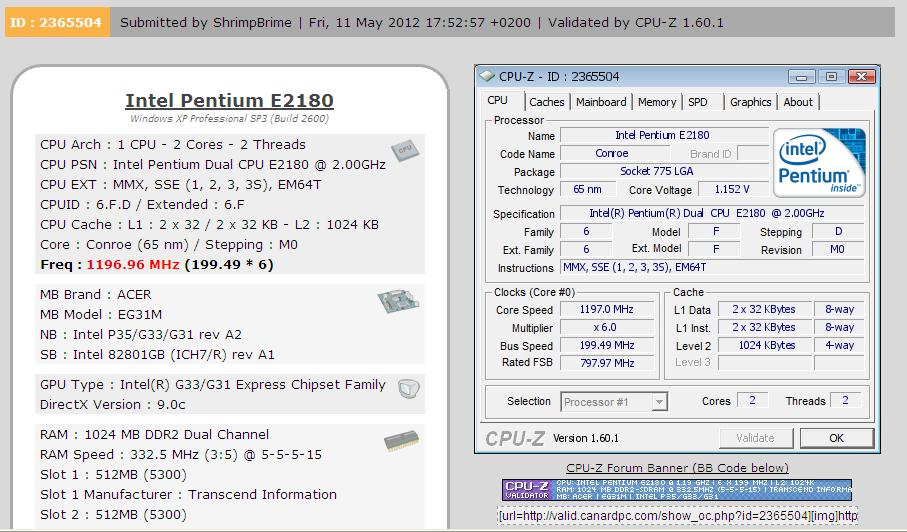Close the CPU-Z window
This screenshot has width=907, height=532.
[861, 76]
